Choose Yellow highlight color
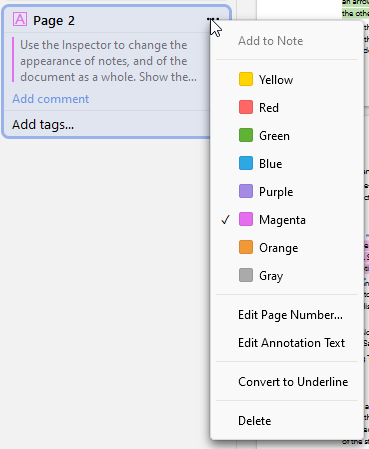This screenshot has width=369, height=449. [287, 80]
